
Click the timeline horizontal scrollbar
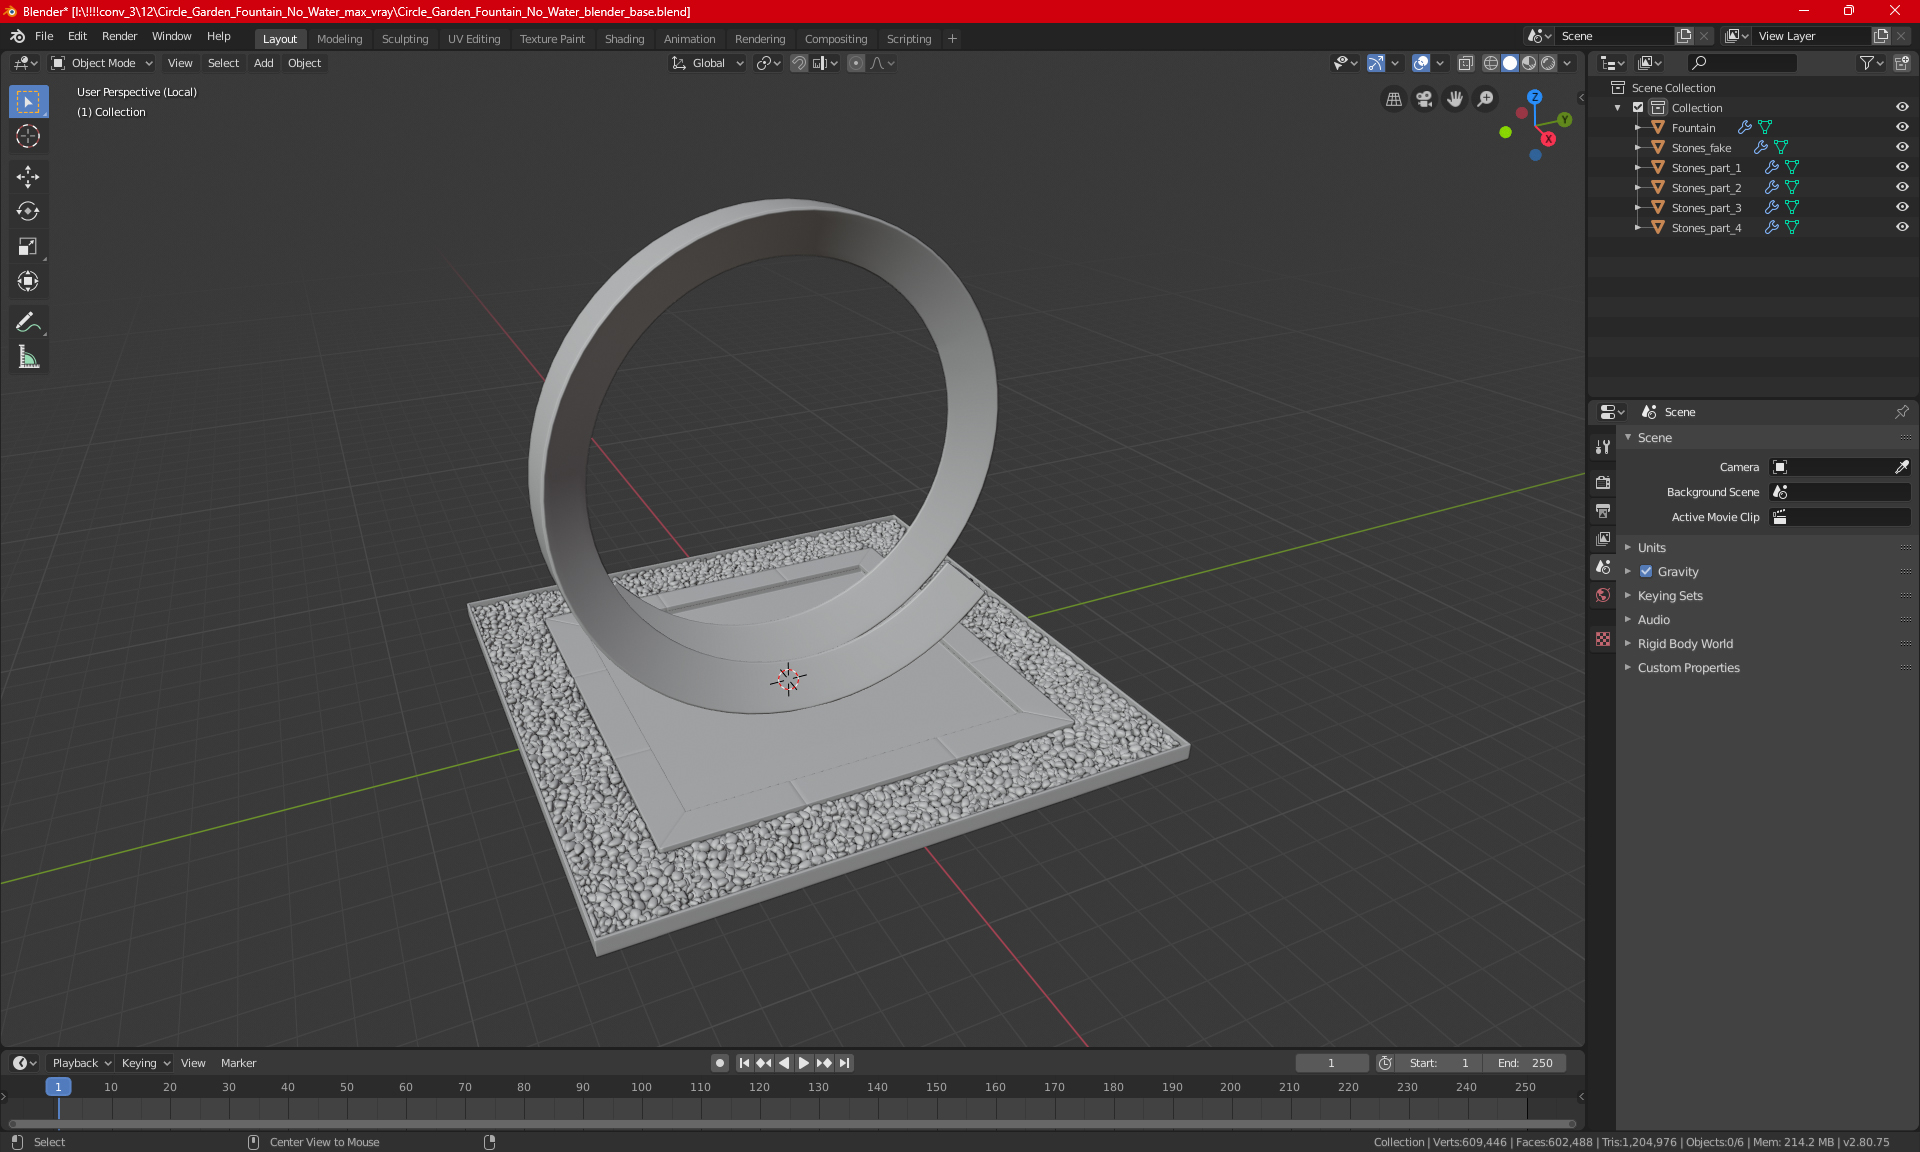pyautogui.click(x=790, y=1124)
